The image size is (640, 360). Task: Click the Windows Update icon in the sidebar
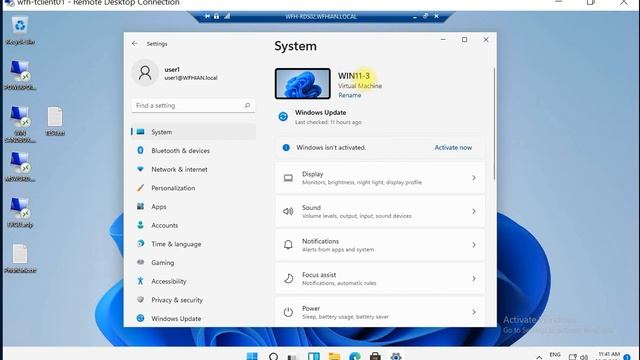[140, 318]
